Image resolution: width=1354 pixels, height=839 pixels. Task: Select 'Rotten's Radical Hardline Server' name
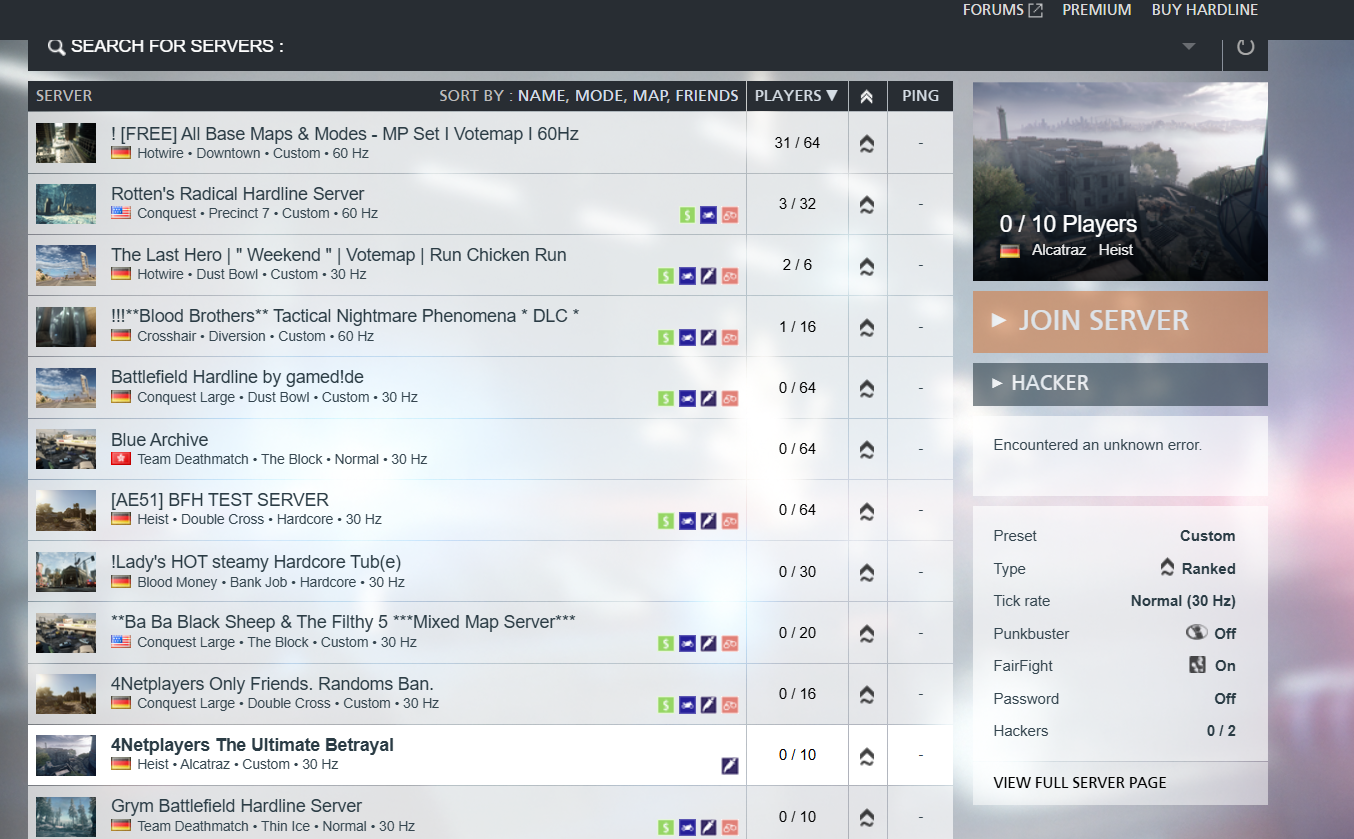(238, 194)
